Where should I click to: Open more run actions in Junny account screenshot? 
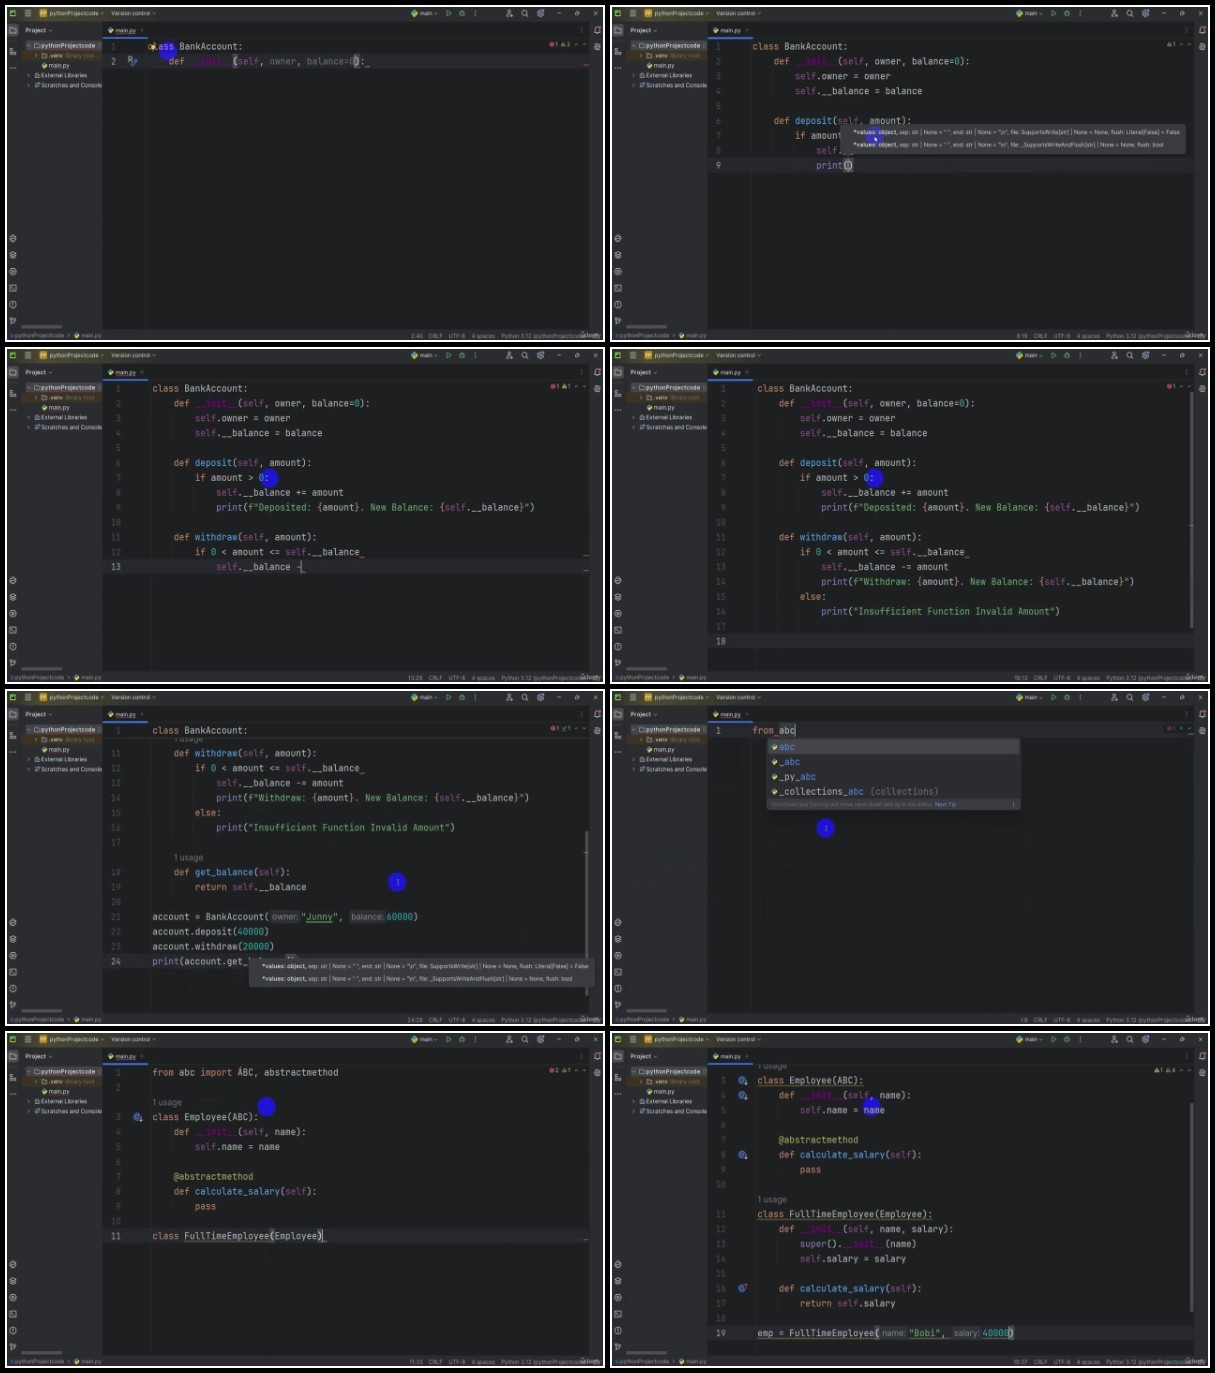(x=475, y=698)
